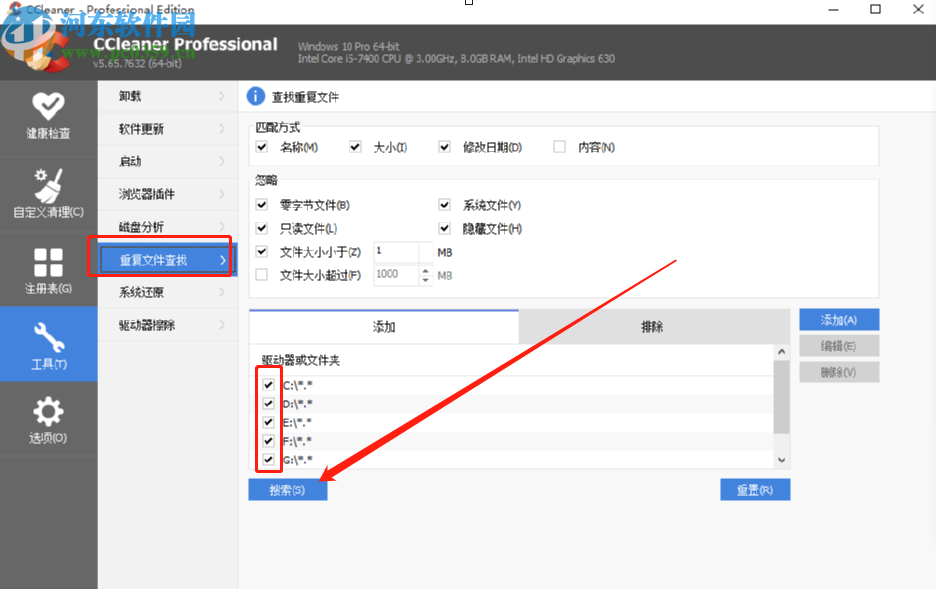
Task: Open the 驱动器擦除 tools menu item
Action: pyautogui.click(x=168, y=325)
